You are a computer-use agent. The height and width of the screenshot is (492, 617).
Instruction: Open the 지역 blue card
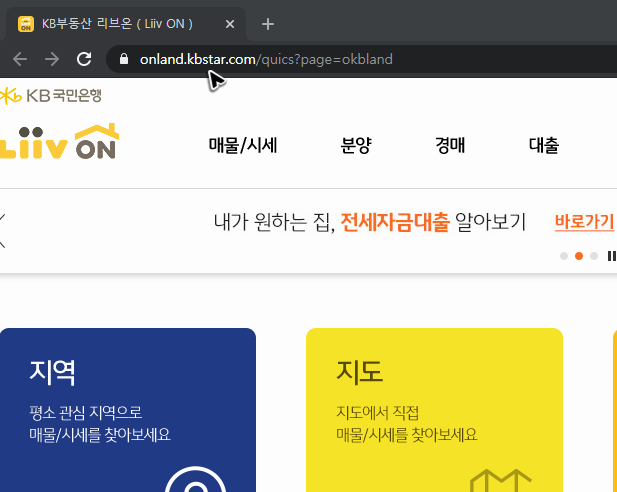click(128, 410)
